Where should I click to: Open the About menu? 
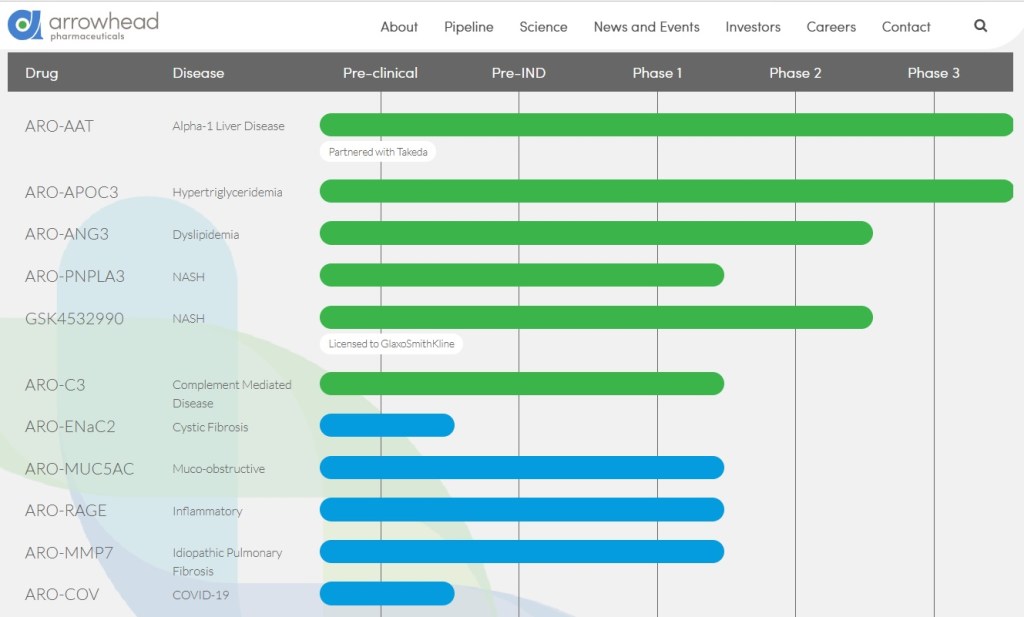point(399,27)
